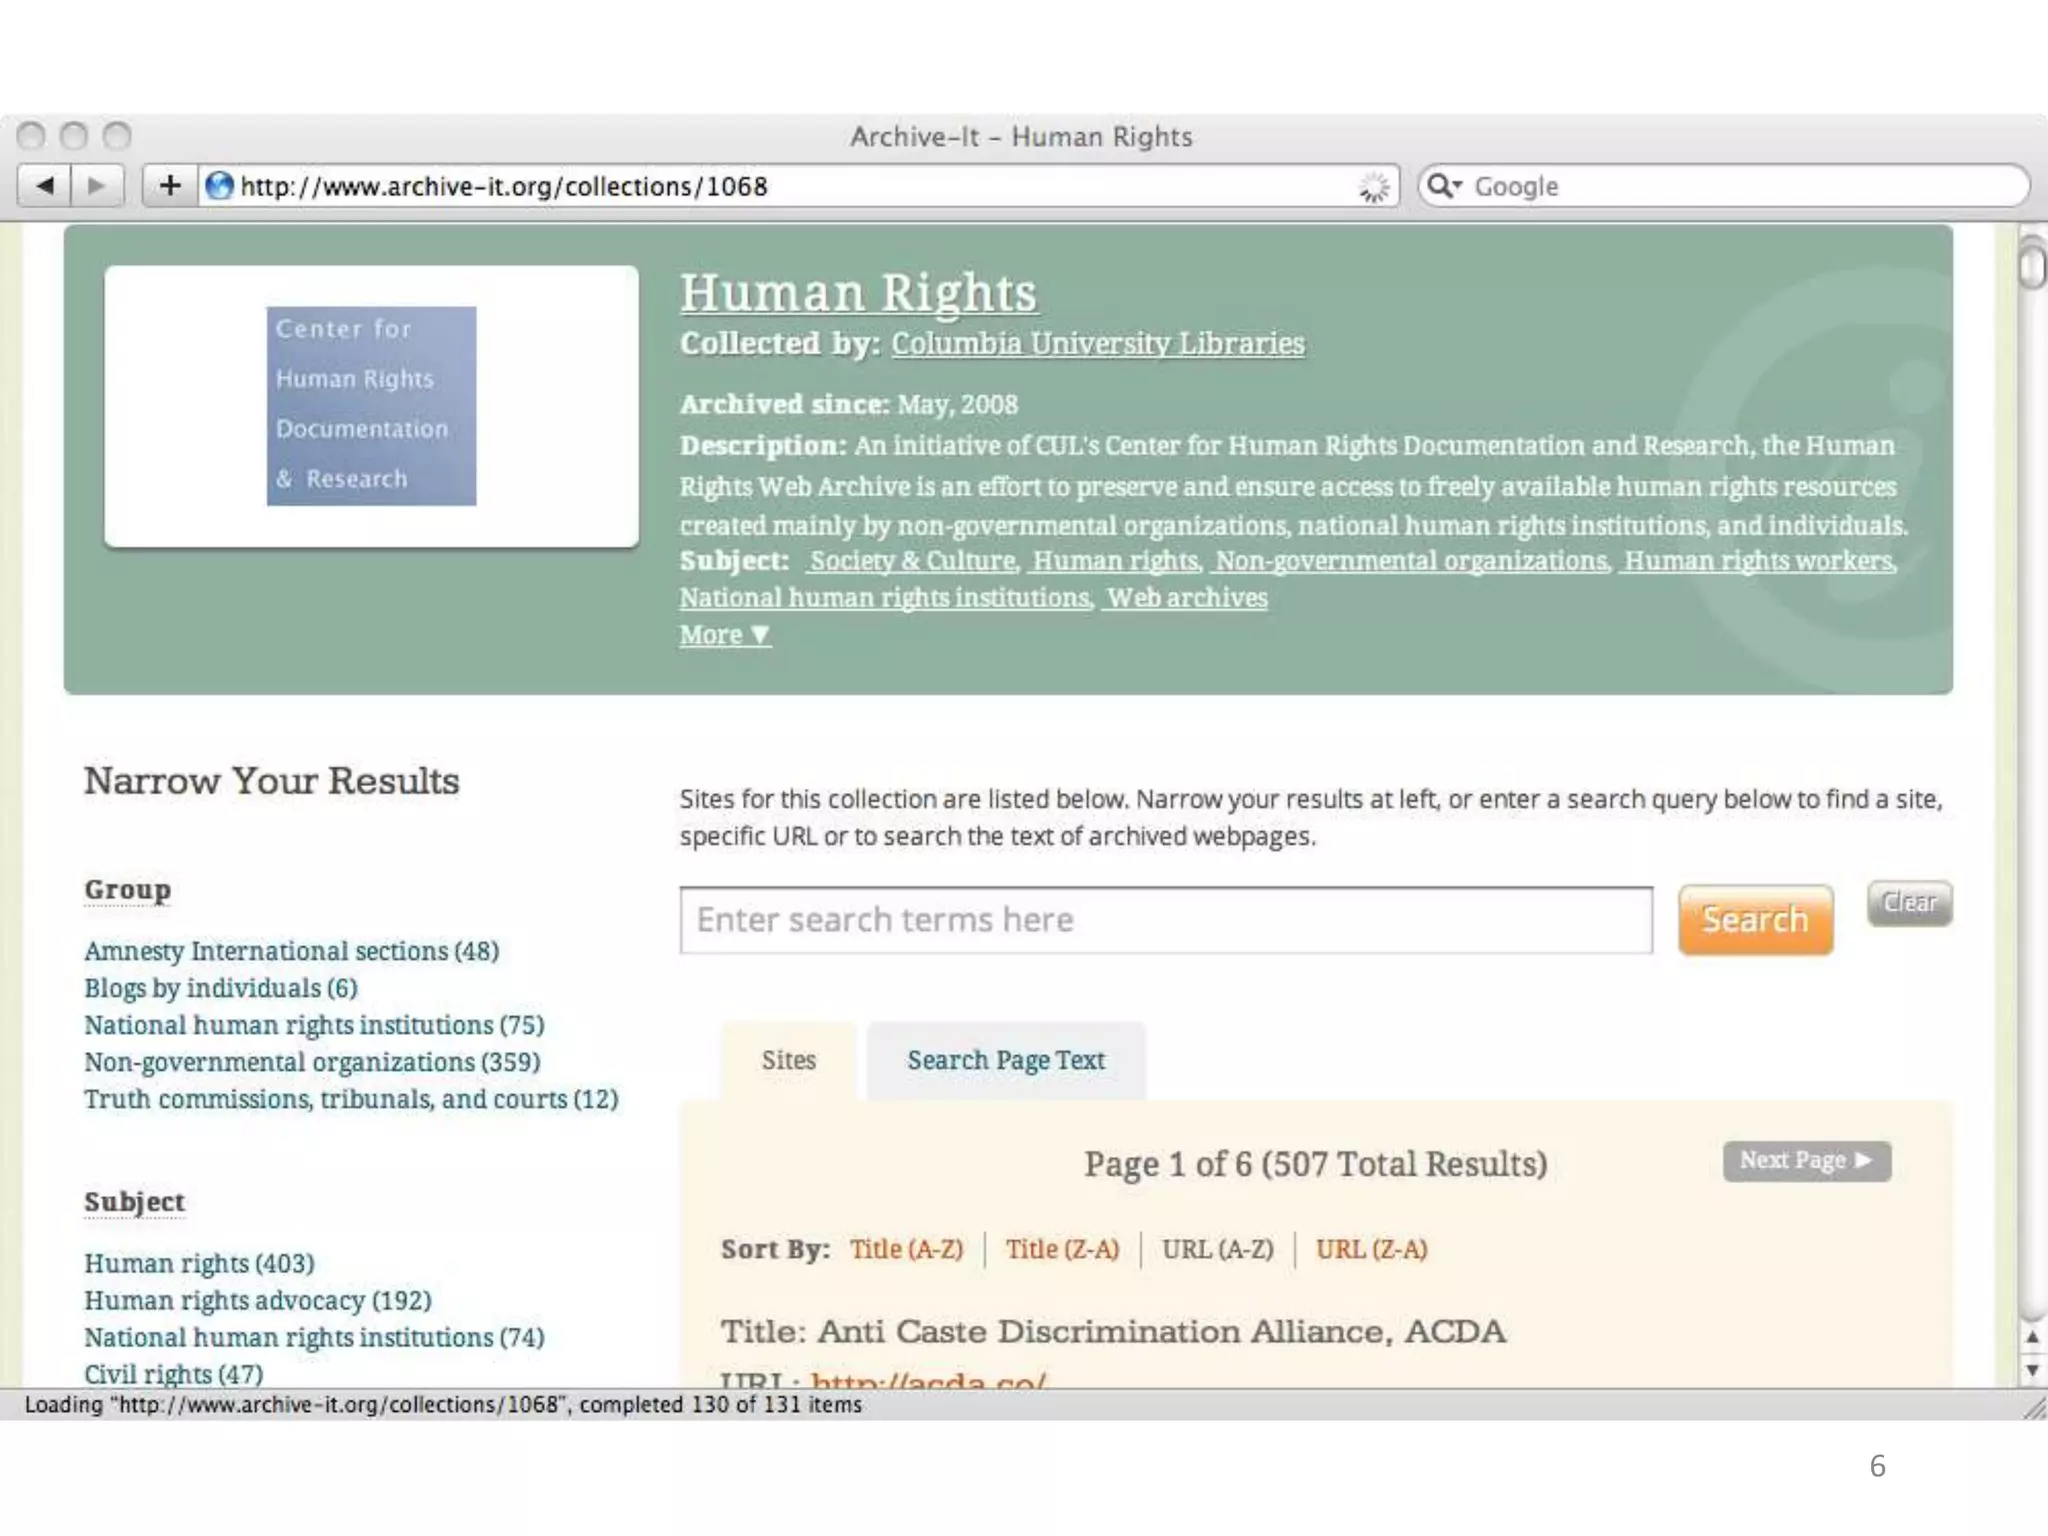2048x1536 pixels.
Task: Click the browser forward arrow button
Action: [x=97, y=186]
